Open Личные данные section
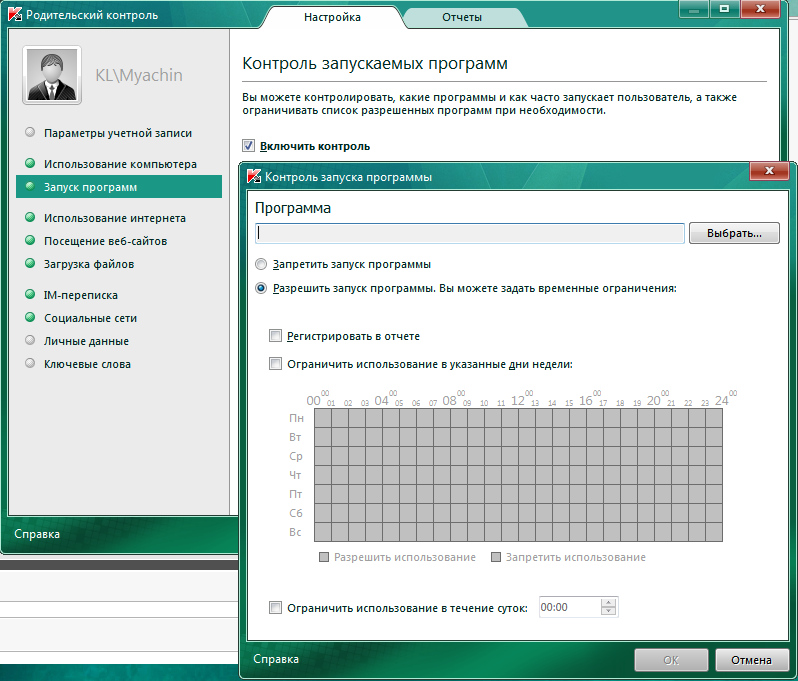Image resolution: width=798 pixels, height=681 pixels. [86, 340]
